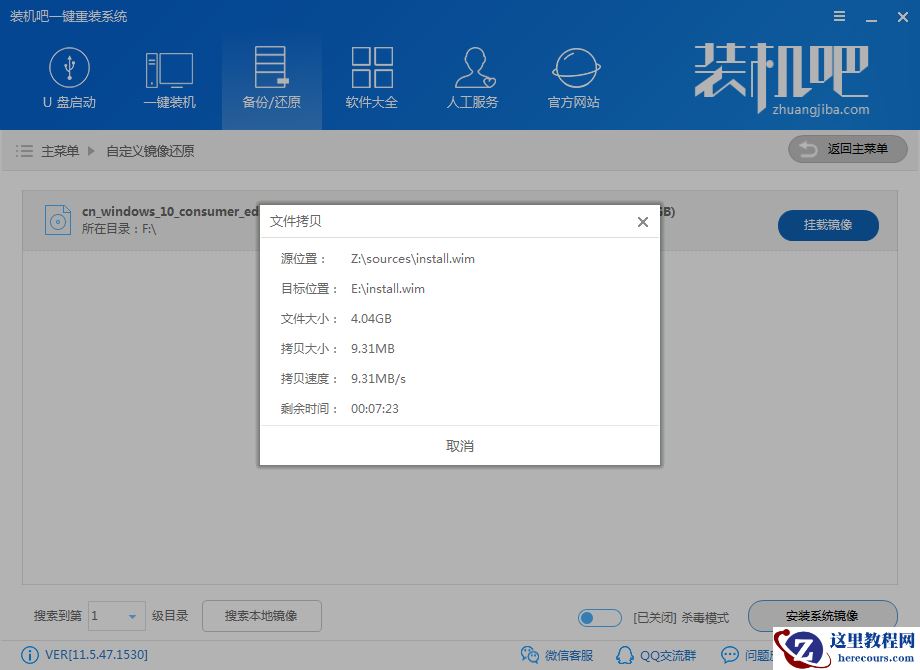The image size is (920, 670).
Task: Open the 软件大全 software center
Action: (x=372, y=78)
